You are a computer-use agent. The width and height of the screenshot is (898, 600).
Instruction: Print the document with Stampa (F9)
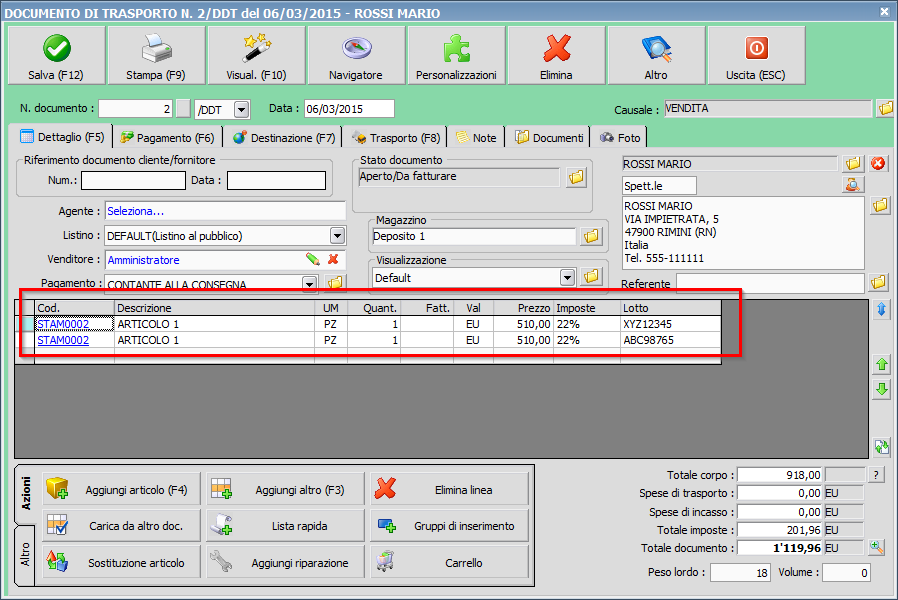(156, 57)
